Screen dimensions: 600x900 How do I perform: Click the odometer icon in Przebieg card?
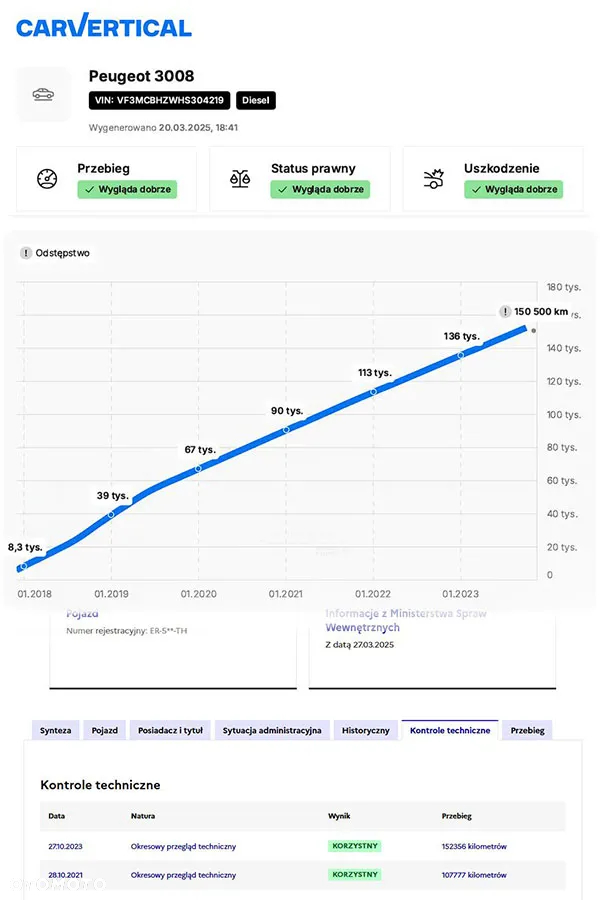47,179
